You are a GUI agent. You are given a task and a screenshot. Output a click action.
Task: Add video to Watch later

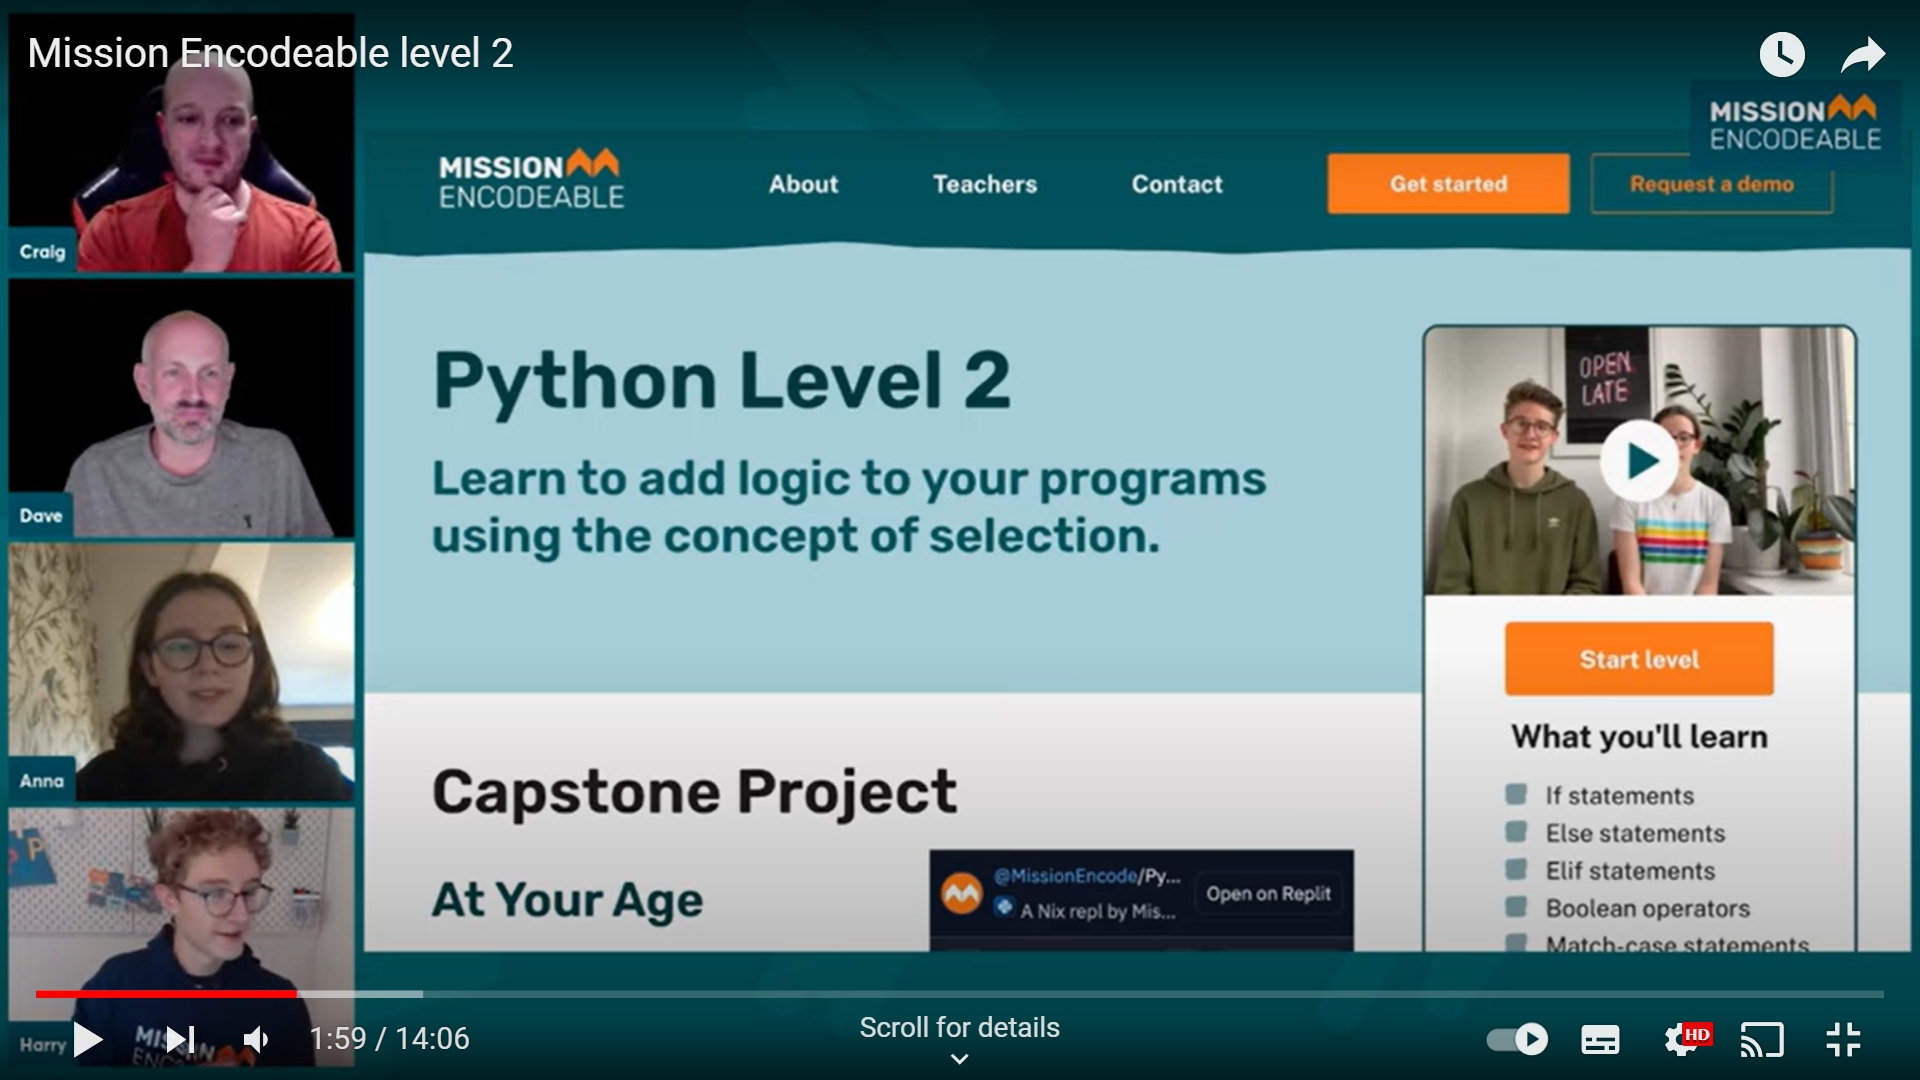tap(1782, 54)
